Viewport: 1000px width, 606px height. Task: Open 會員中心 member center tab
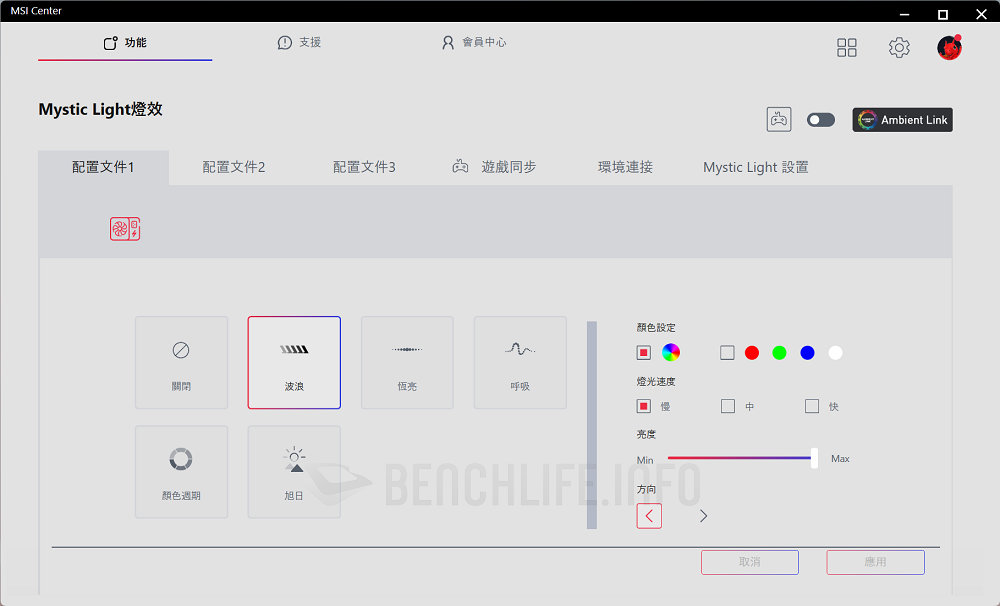tap(474, 43)
